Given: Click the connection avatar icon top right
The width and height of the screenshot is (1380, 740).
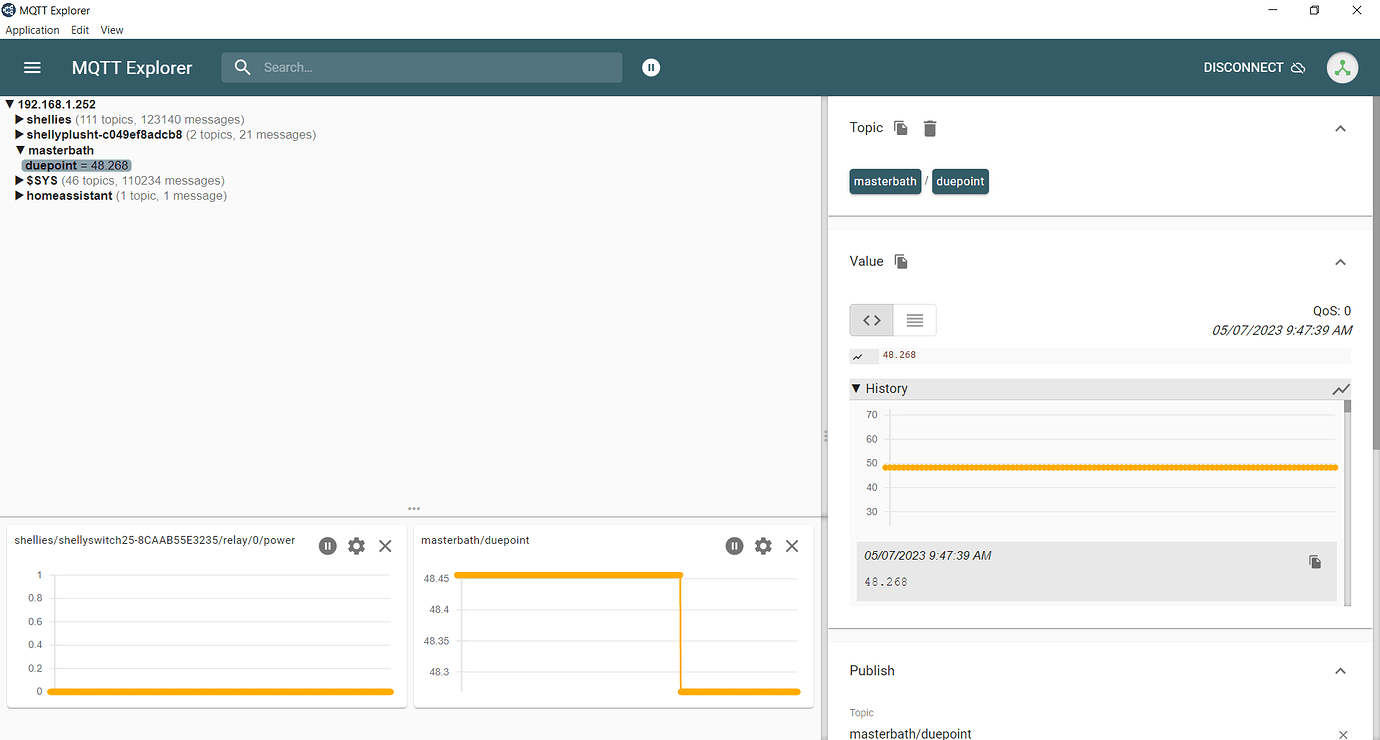Looking at the screenshot, I should tap(1342, 68).
